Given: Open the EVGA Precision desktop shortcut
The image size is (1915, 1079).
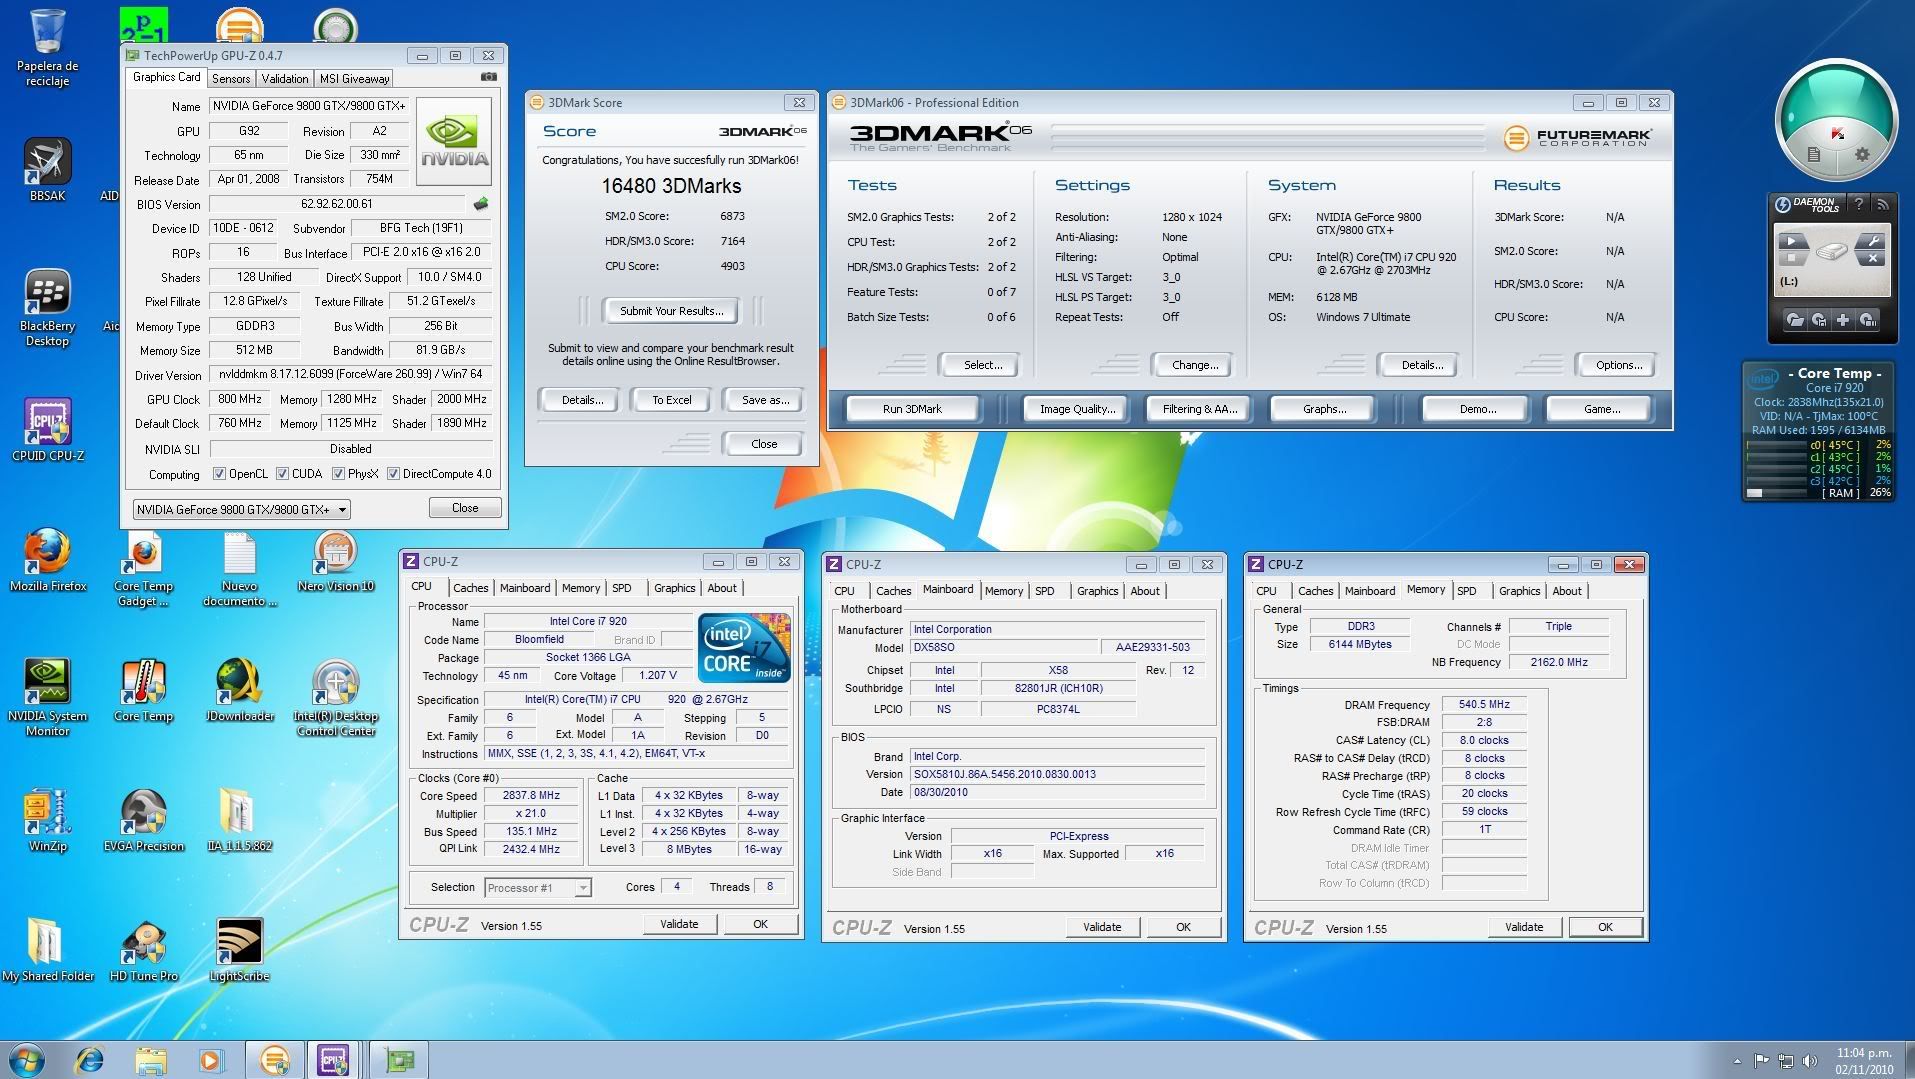Looking at the screenshot, I should pos(143,821).
